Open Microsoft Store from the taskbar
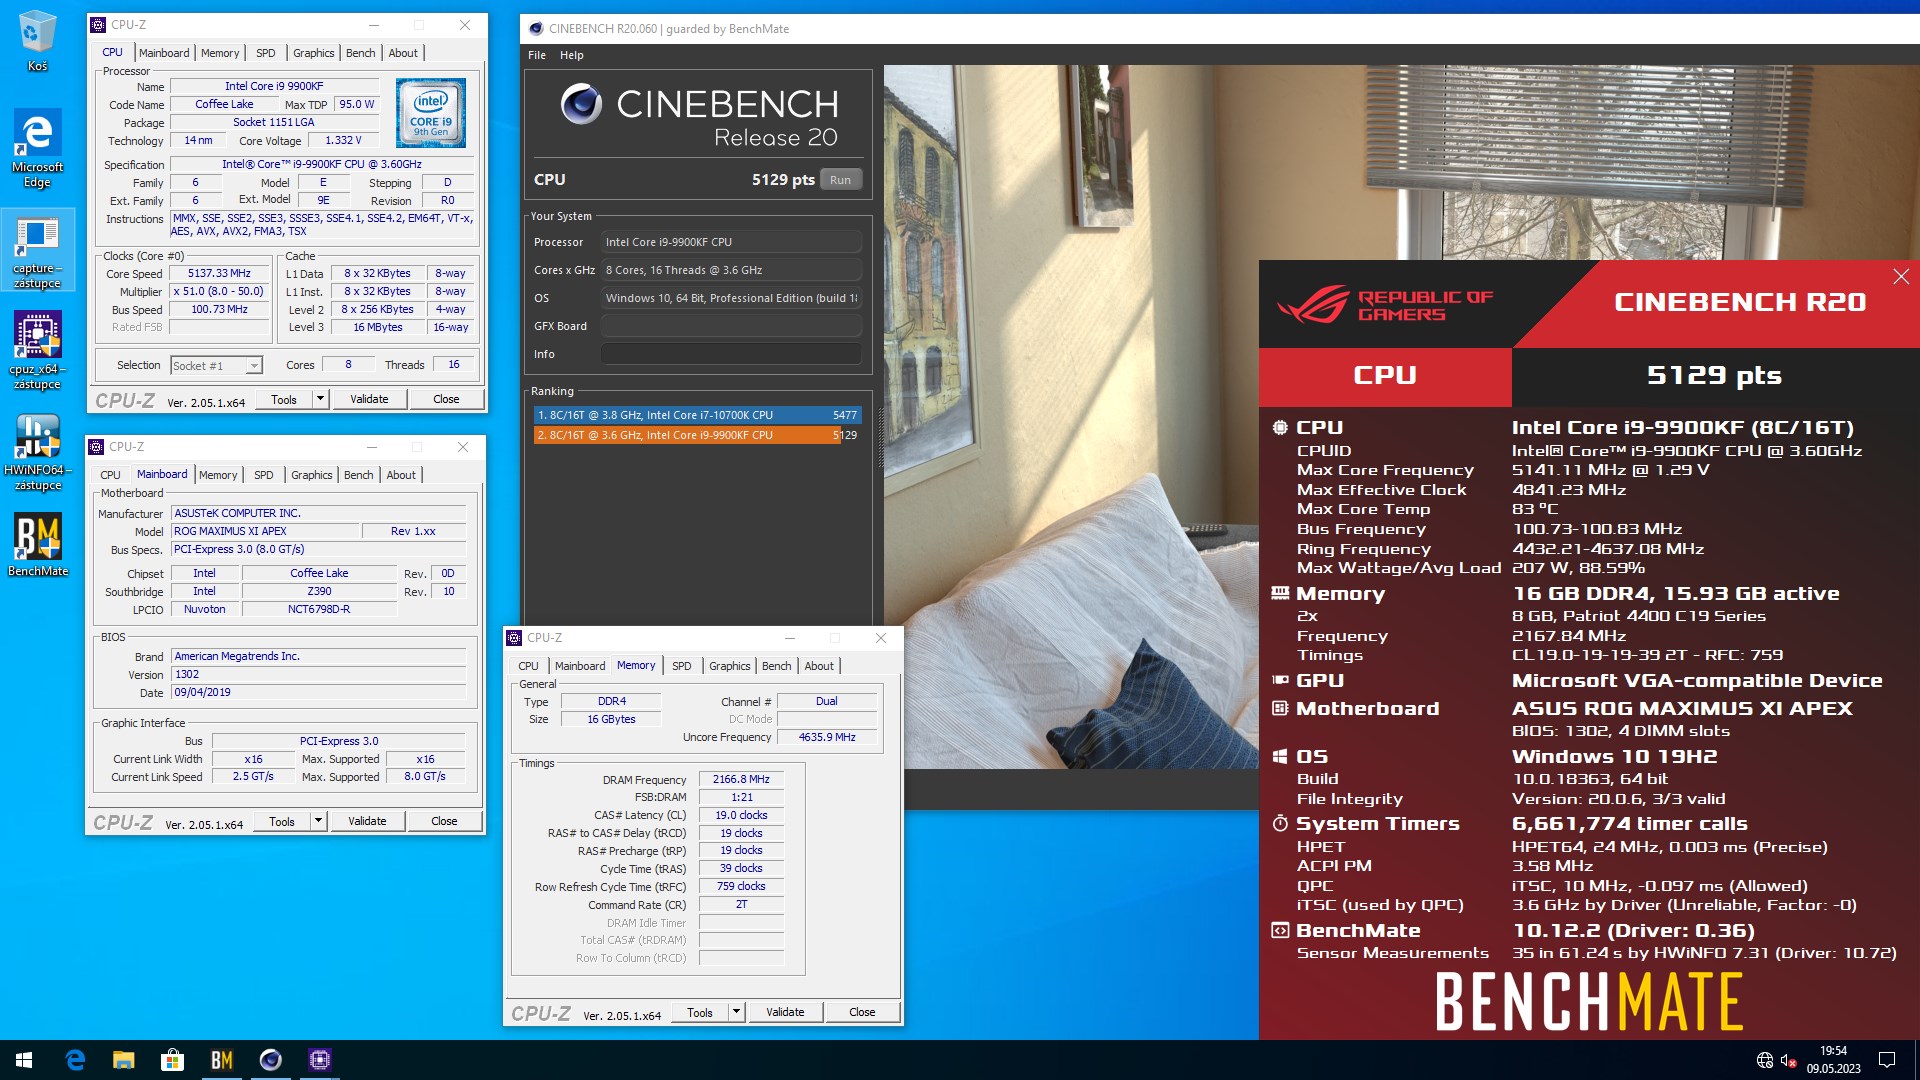 click(172, 1060)
